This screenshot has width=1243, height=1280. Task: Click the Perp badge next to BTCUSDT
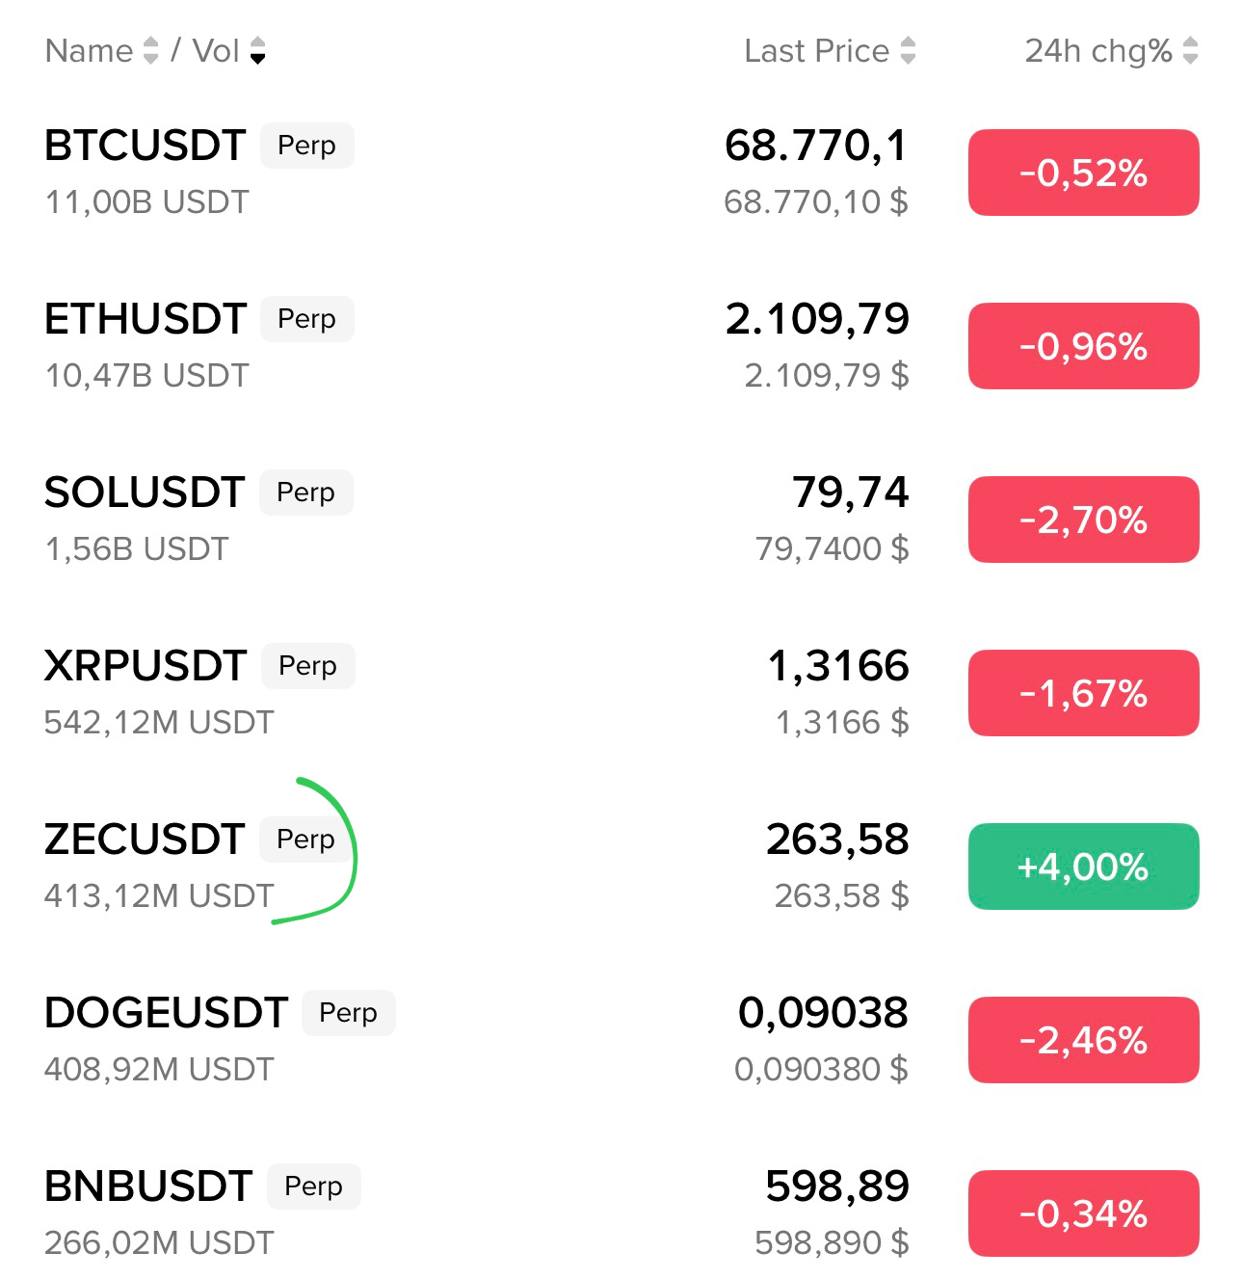pos(306,146)
